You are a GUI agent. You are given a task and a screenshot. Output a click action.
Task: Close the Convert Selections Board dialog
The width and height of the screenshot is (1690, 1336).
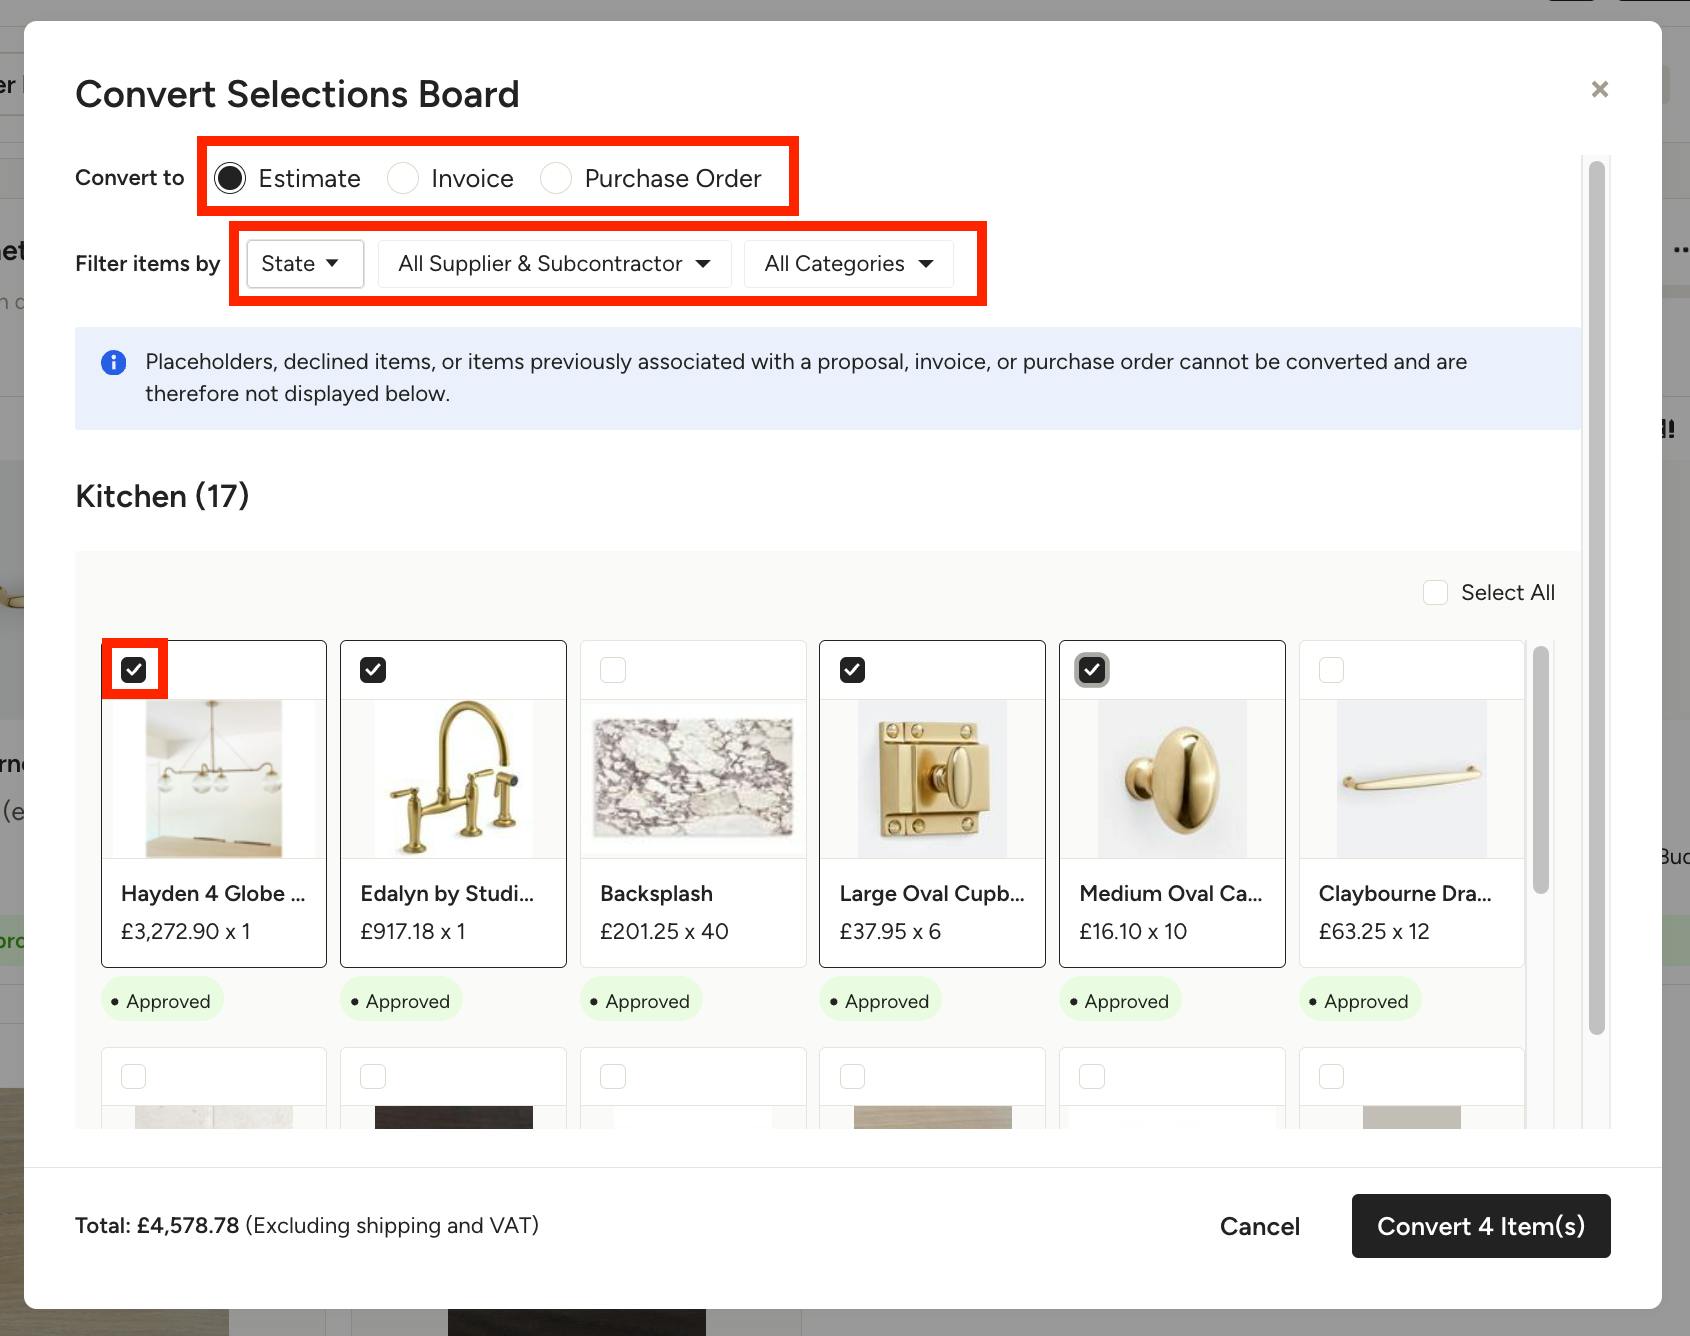[x=1599, y=89]
